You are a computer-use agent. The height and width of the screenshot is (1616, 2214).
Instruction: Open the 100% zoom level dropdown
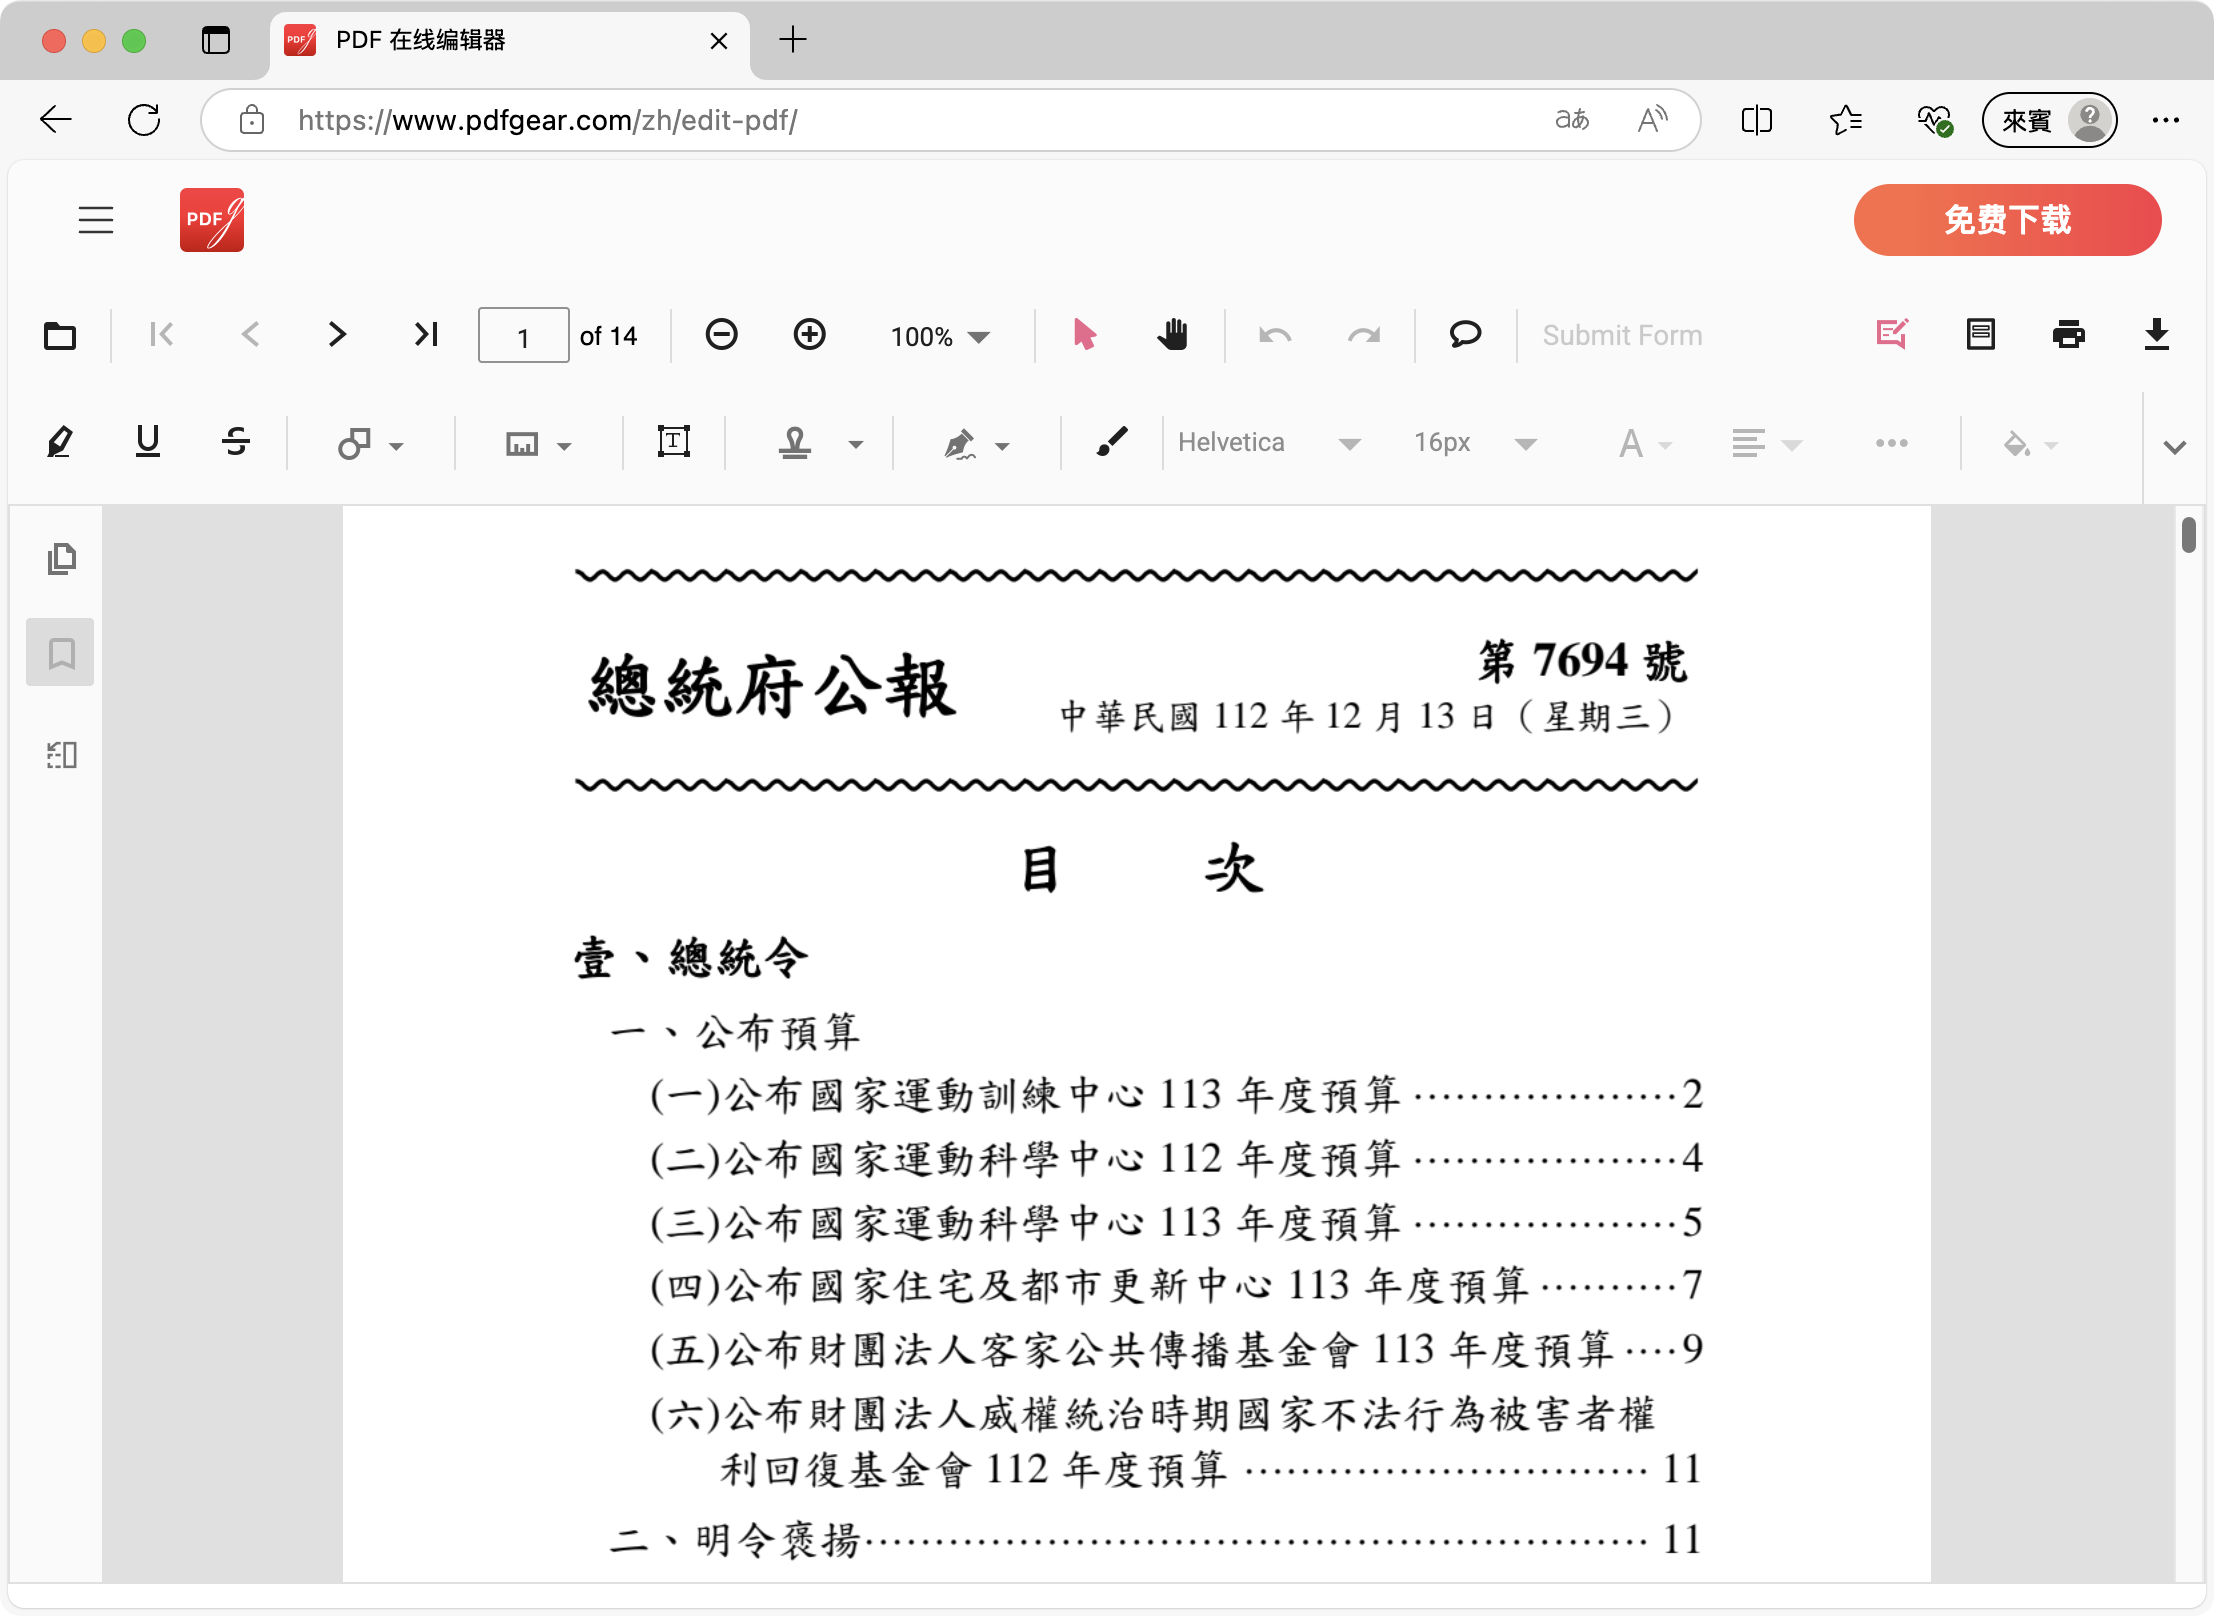[x=940, y=337]
